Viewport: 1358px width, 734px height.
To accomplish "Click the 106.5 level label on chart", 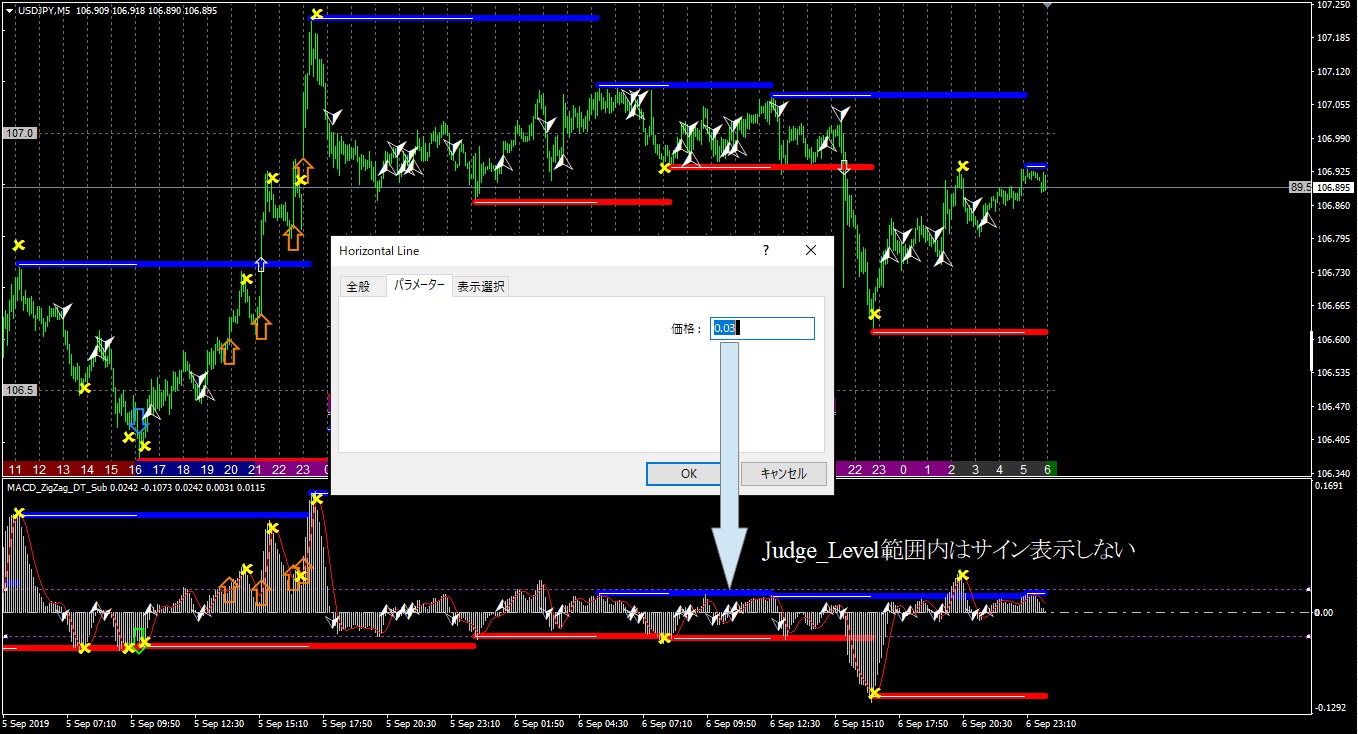I will (20, 390).
